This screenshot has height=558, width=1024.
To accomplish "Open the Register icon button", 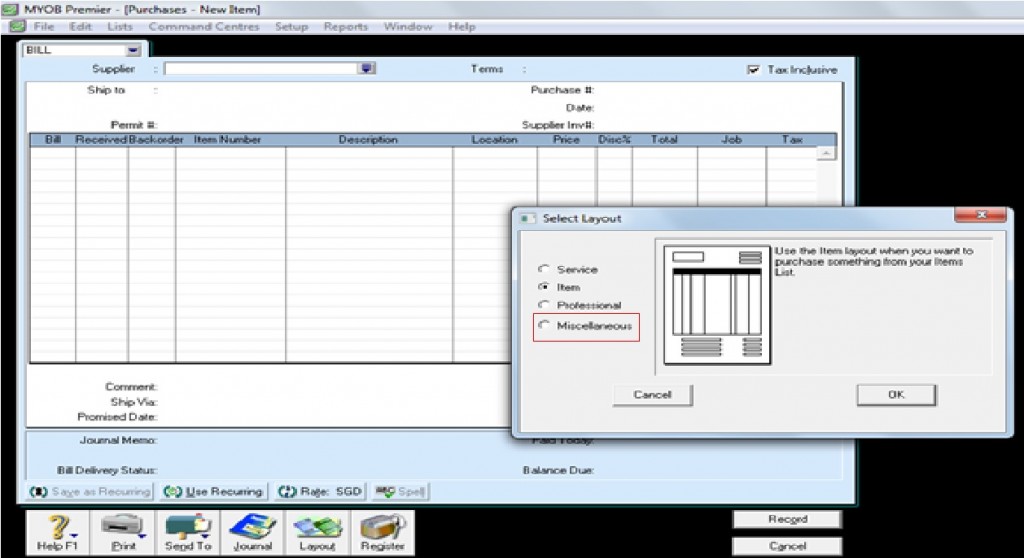I will pyautogui.click(x=383, y=533).
